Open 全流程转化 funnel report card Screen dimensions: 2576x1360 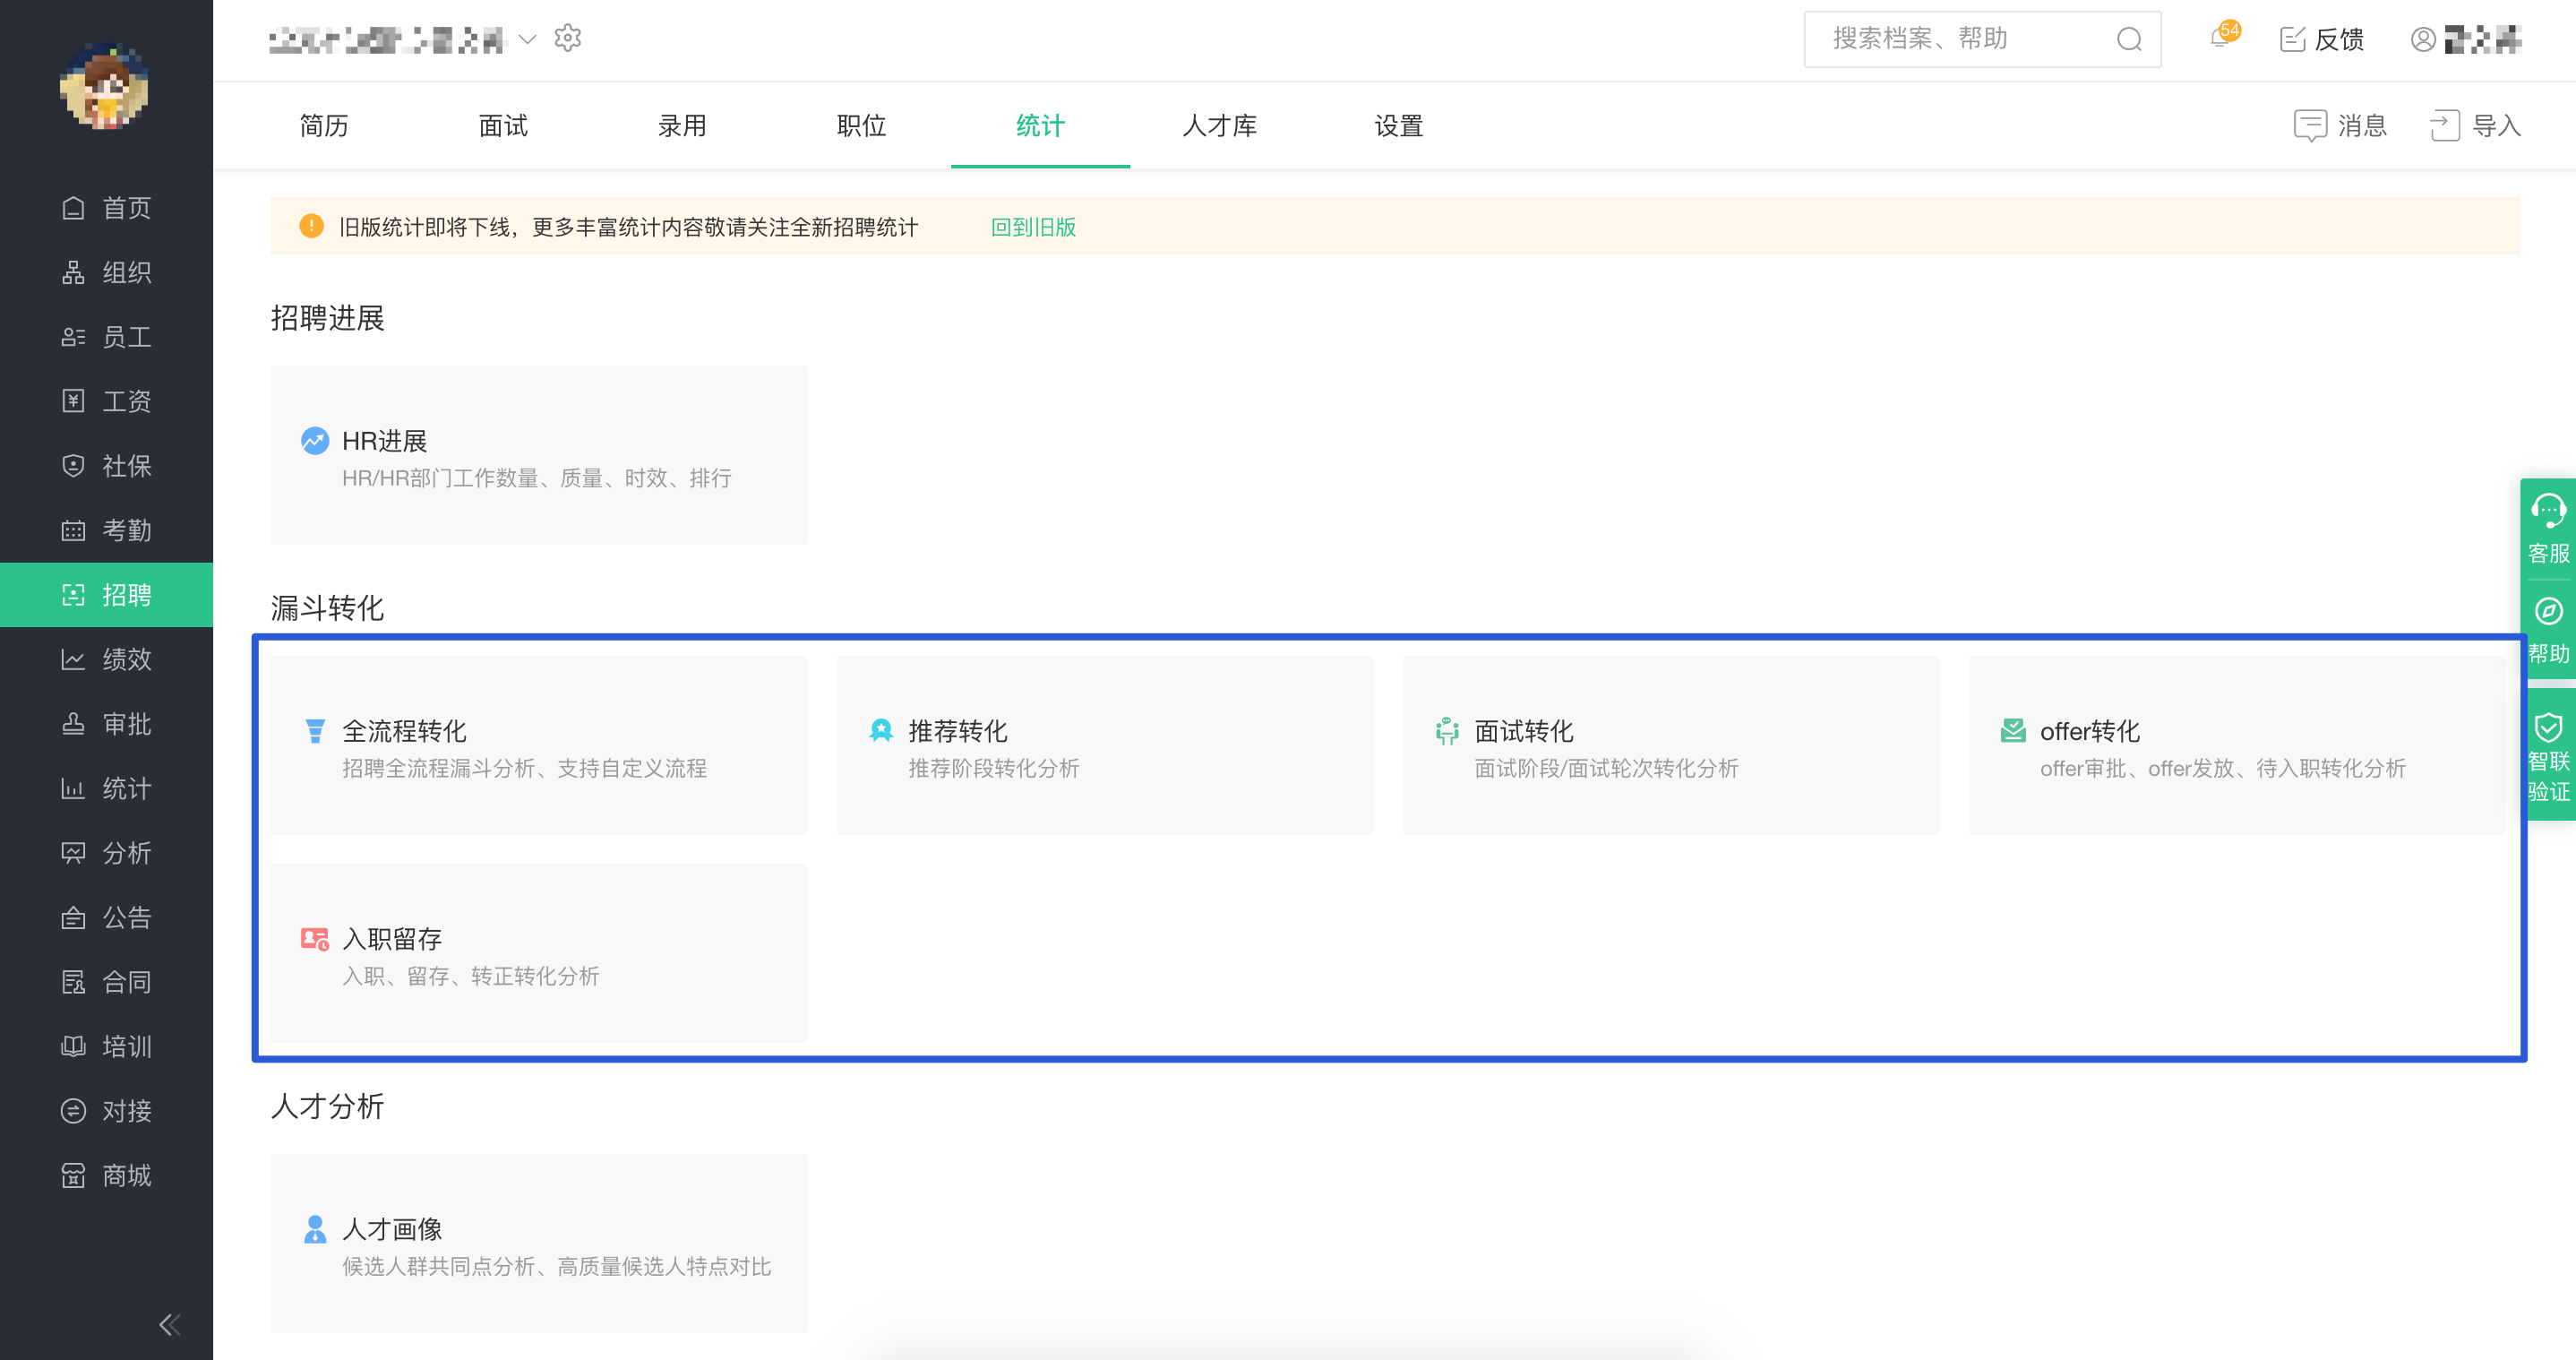pyautogui.click(x=539, y=745)
